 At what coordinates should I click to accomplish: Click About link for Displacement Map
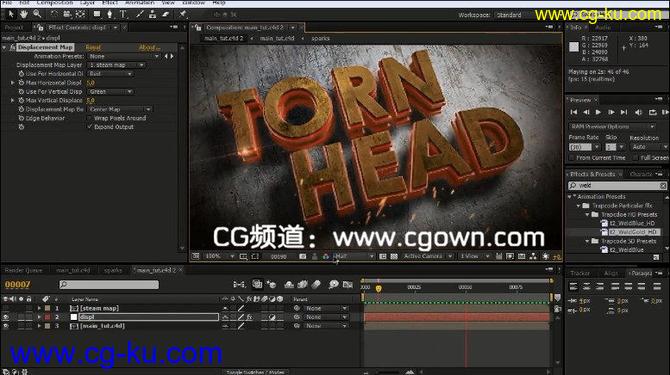(149, 47)
